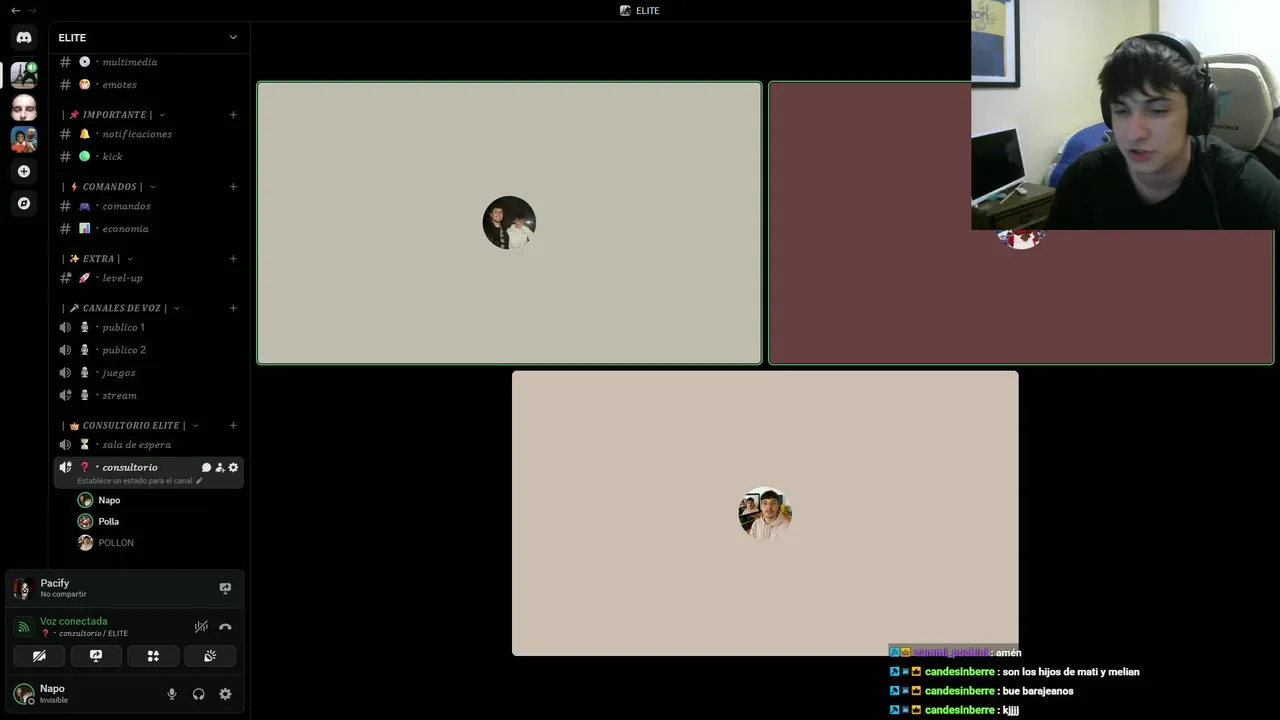The height and width of the screenshot is (720, 1280).
Task: Open activities launcher button
Action: pyautogui.click(x=153, y=656)
